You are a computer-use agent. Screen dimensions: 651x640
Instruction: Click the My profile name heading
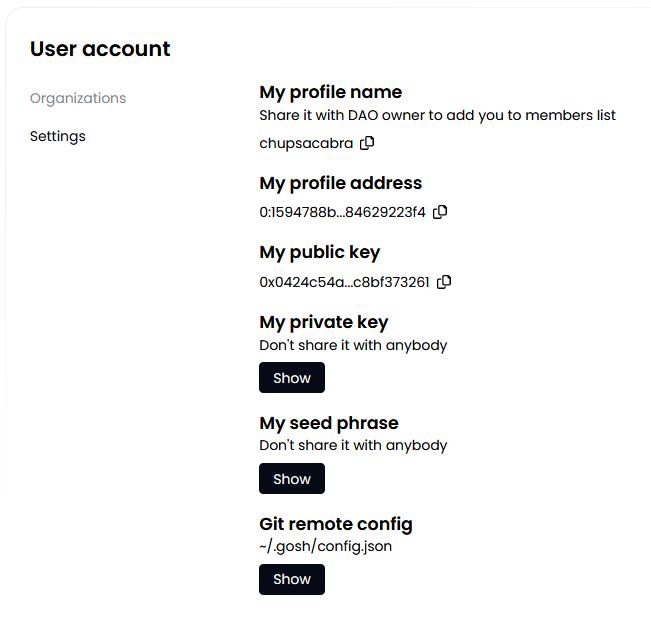(330, 92)
